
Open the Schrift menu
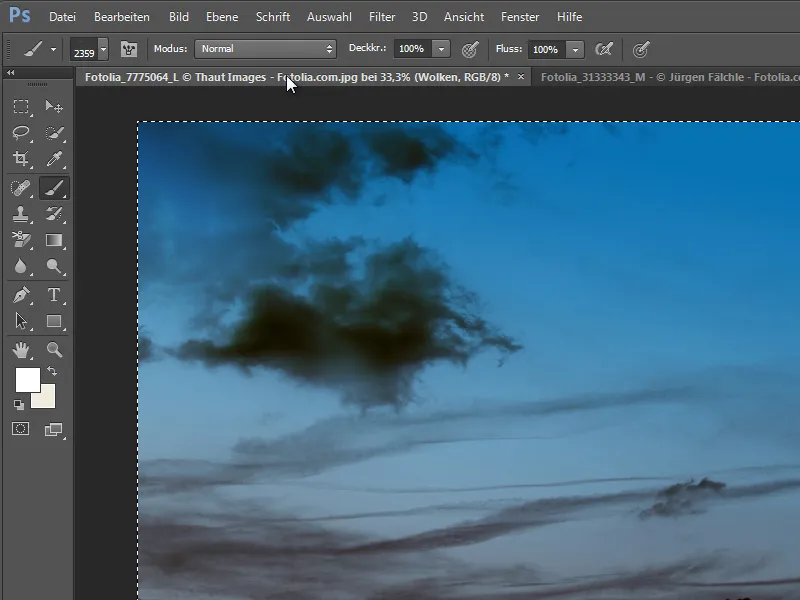pyautogui.click(x=273, y=17)
